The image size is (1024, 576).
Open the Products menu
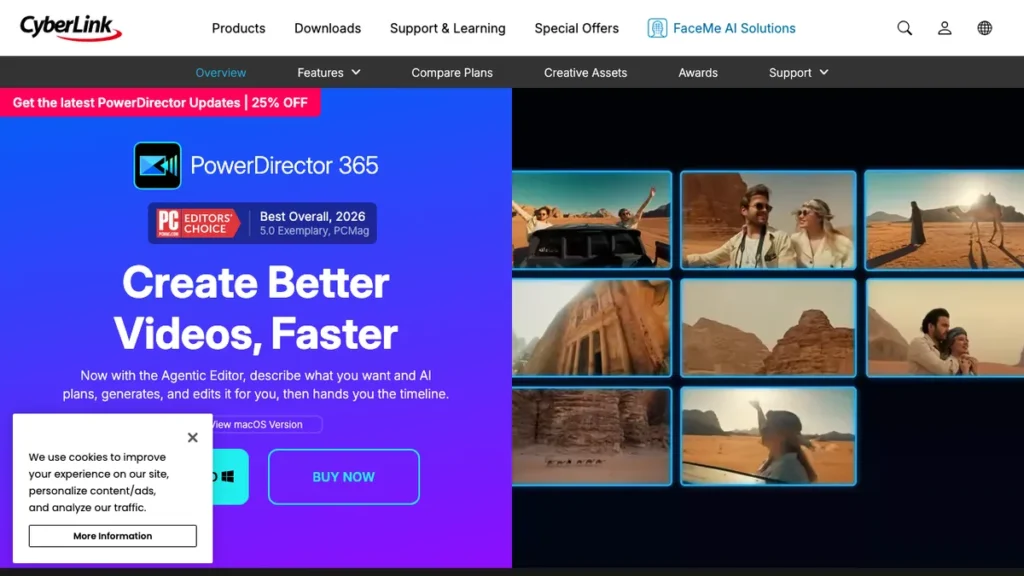click(238, 28)
